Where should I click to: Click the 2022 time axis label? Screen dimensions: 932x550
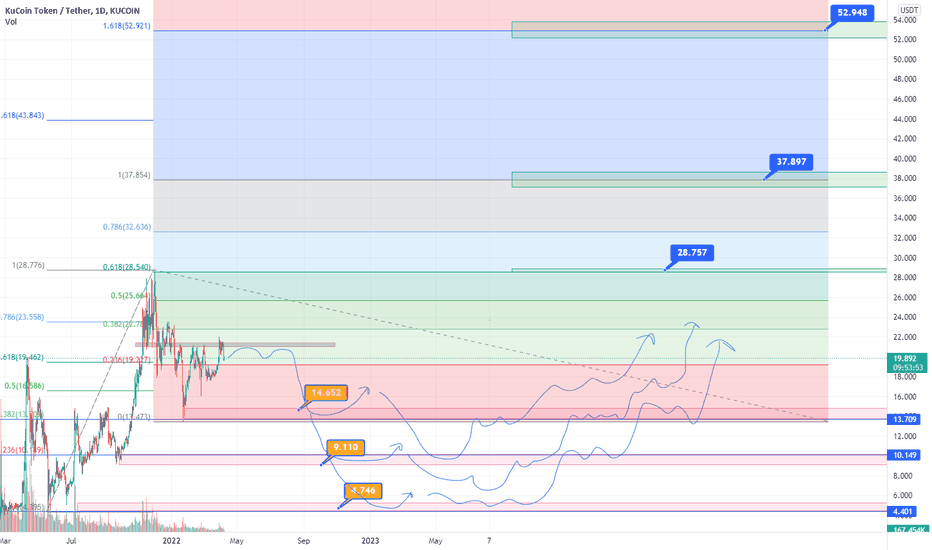point(172,541)
